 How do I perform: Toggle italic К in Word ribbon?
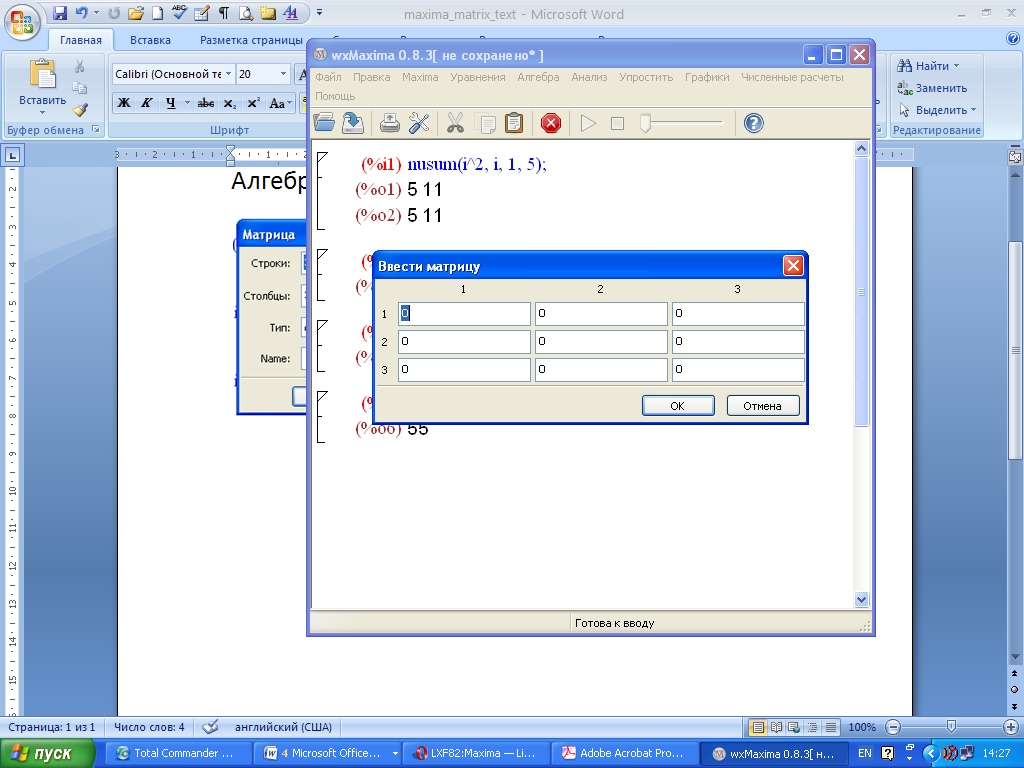coord(147,103)
